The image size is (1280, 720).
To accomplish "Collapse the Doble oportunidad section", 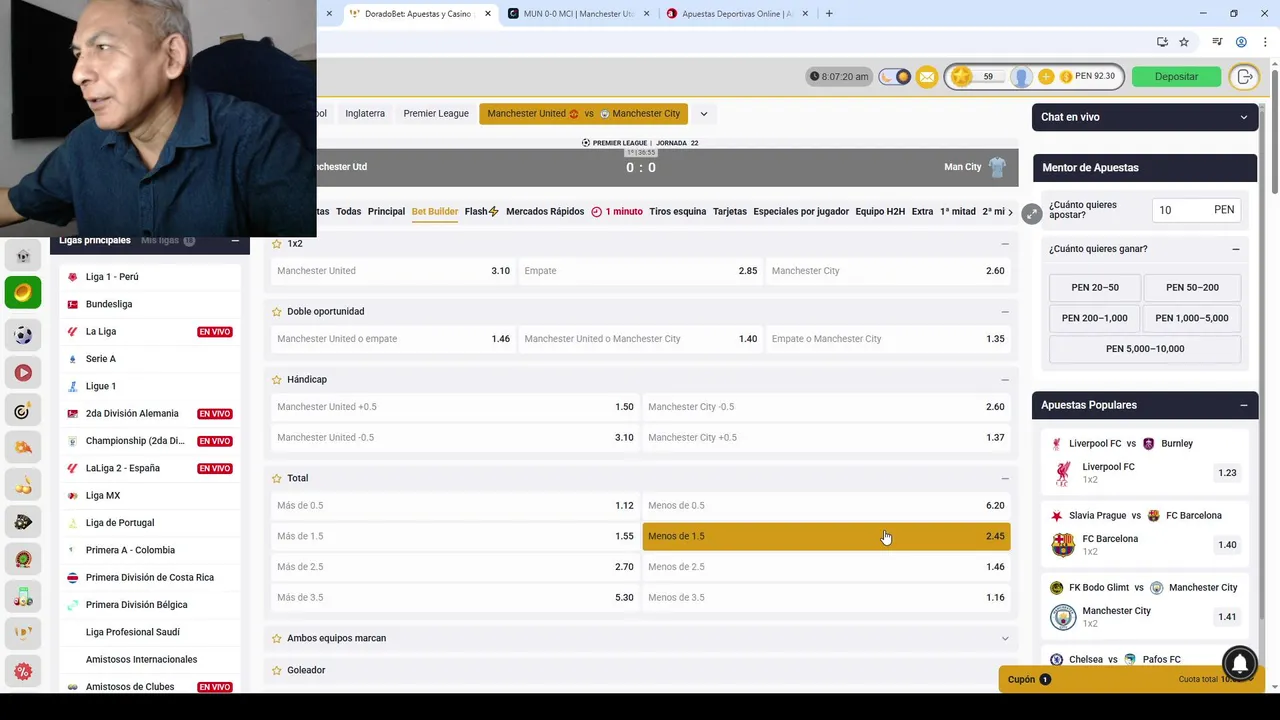I will pos(1005,312).
